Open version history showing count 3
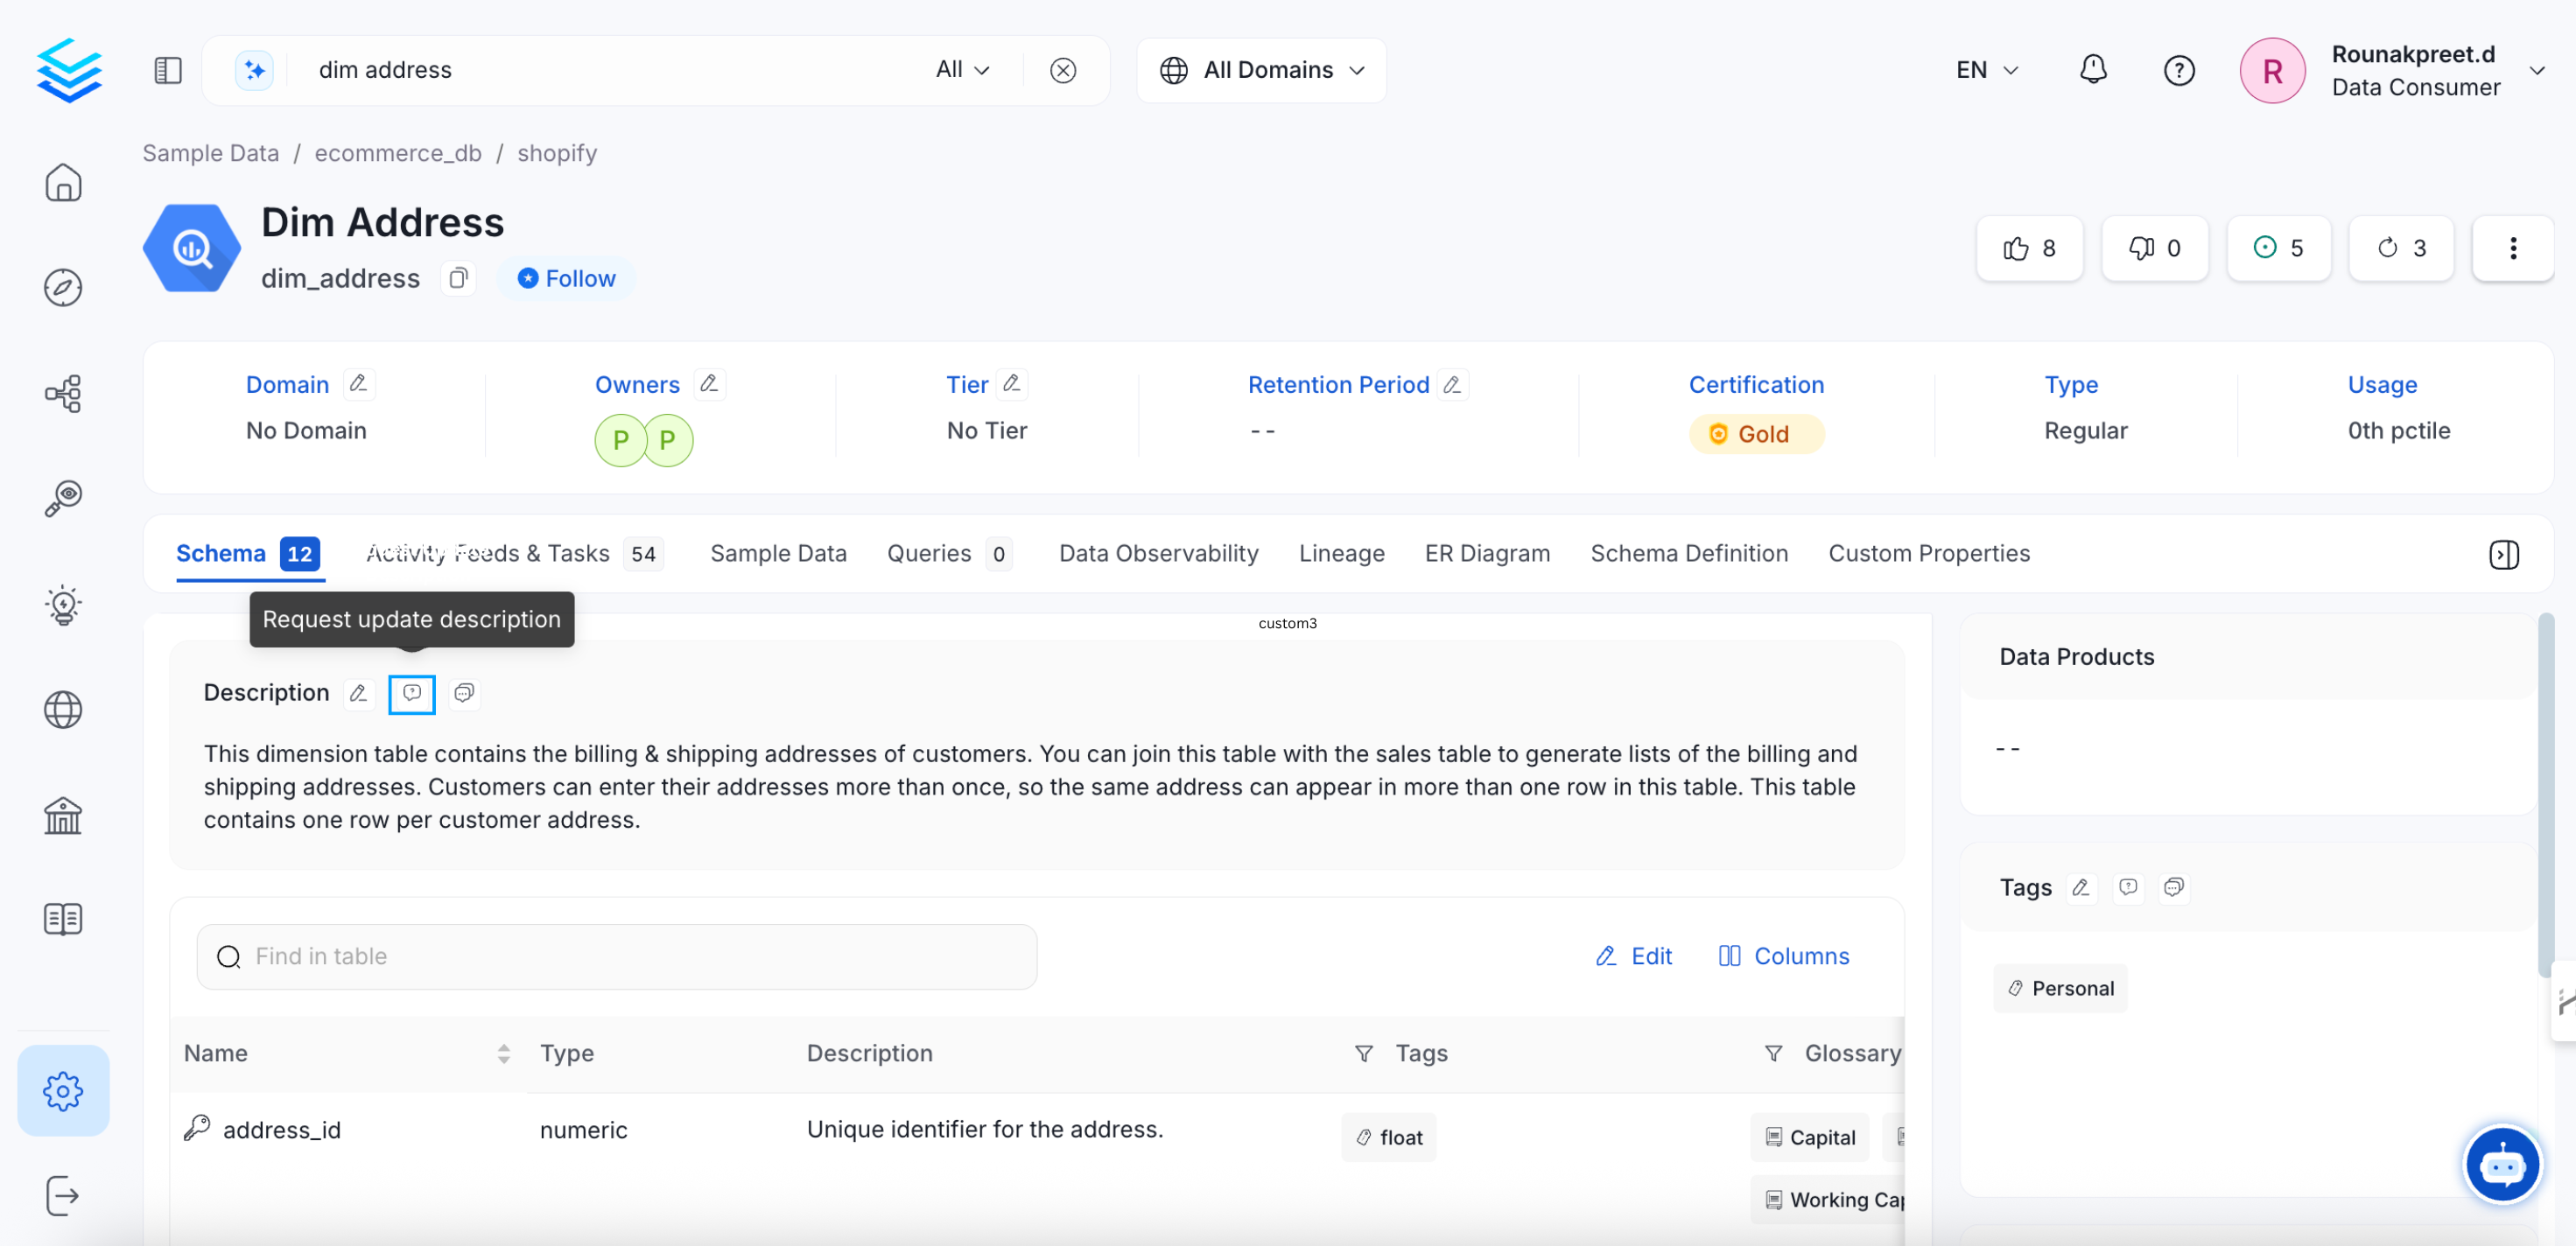 point(2402,248)
